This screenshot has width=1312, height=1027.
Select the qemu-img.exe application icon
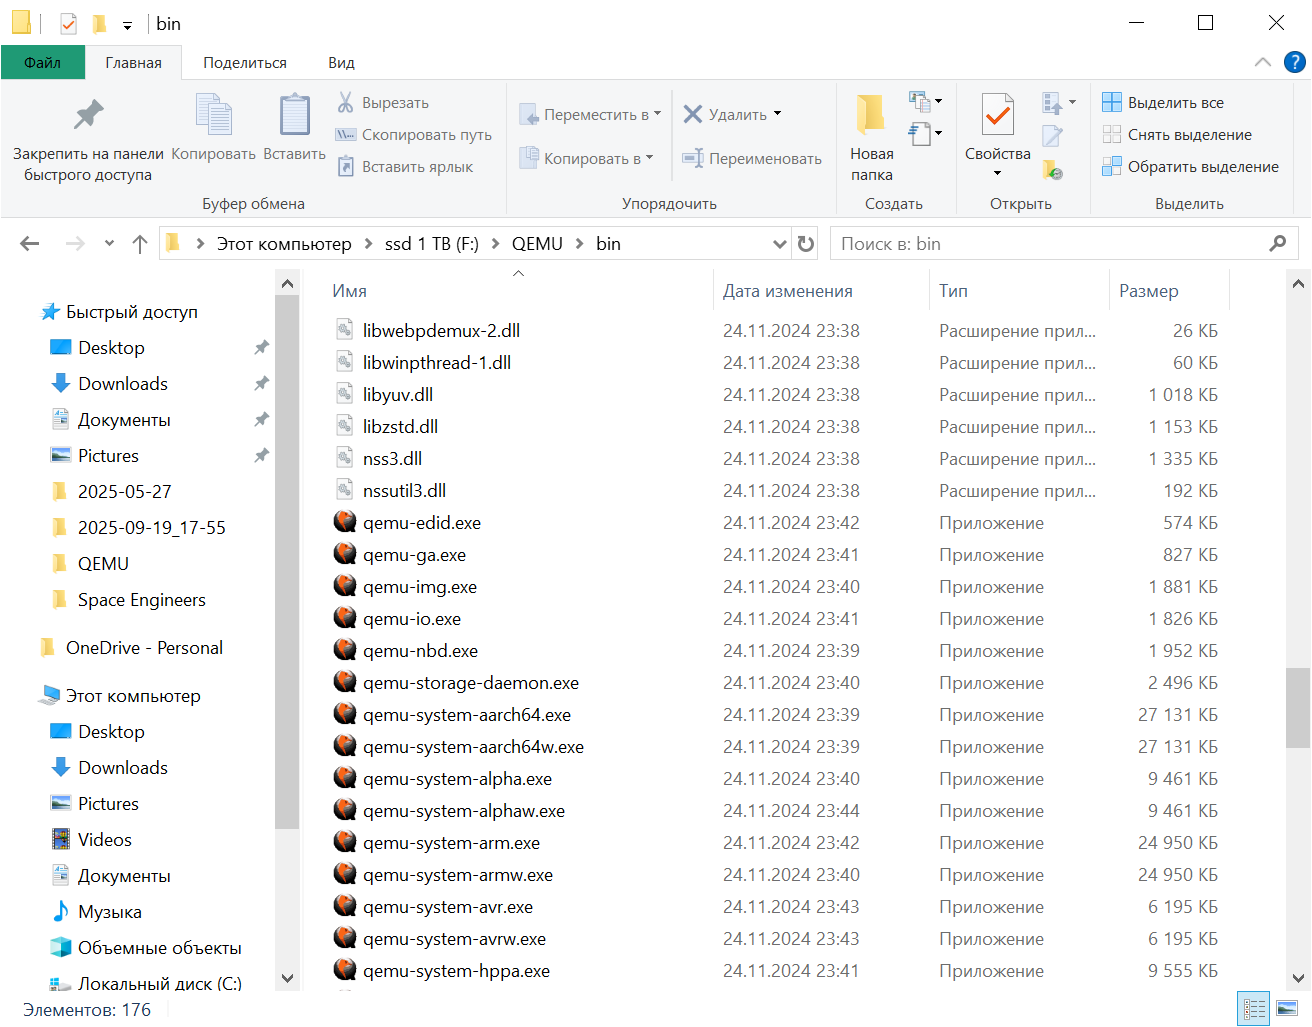[x=345, y=586]
